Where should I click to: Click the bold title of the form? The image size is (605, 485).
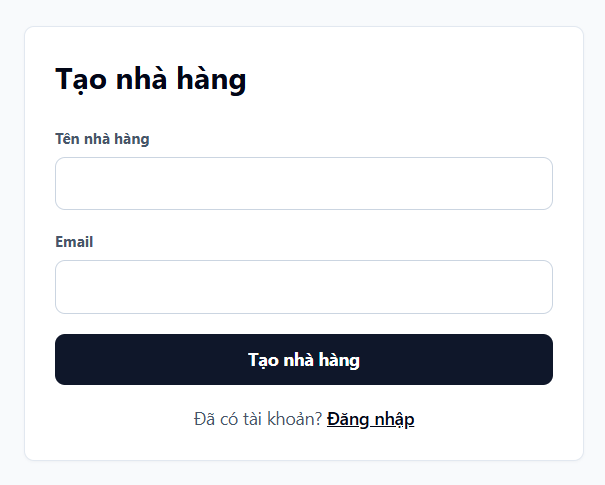150,79
